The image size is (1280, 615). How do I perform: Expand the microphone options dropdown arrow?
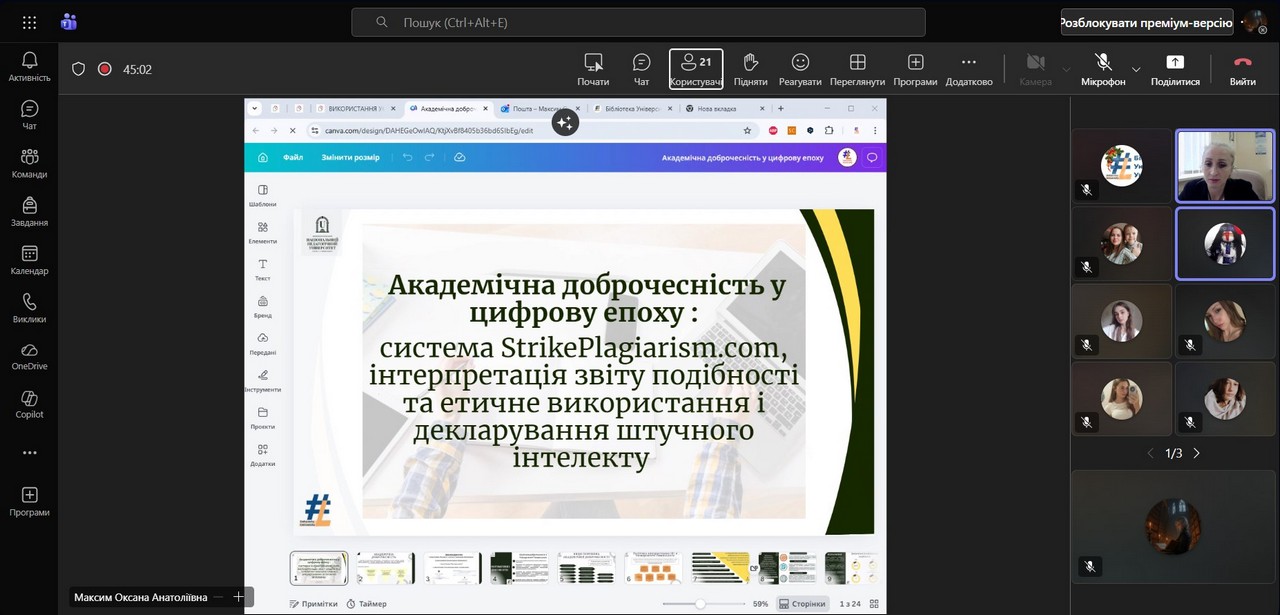point(1136,70)
